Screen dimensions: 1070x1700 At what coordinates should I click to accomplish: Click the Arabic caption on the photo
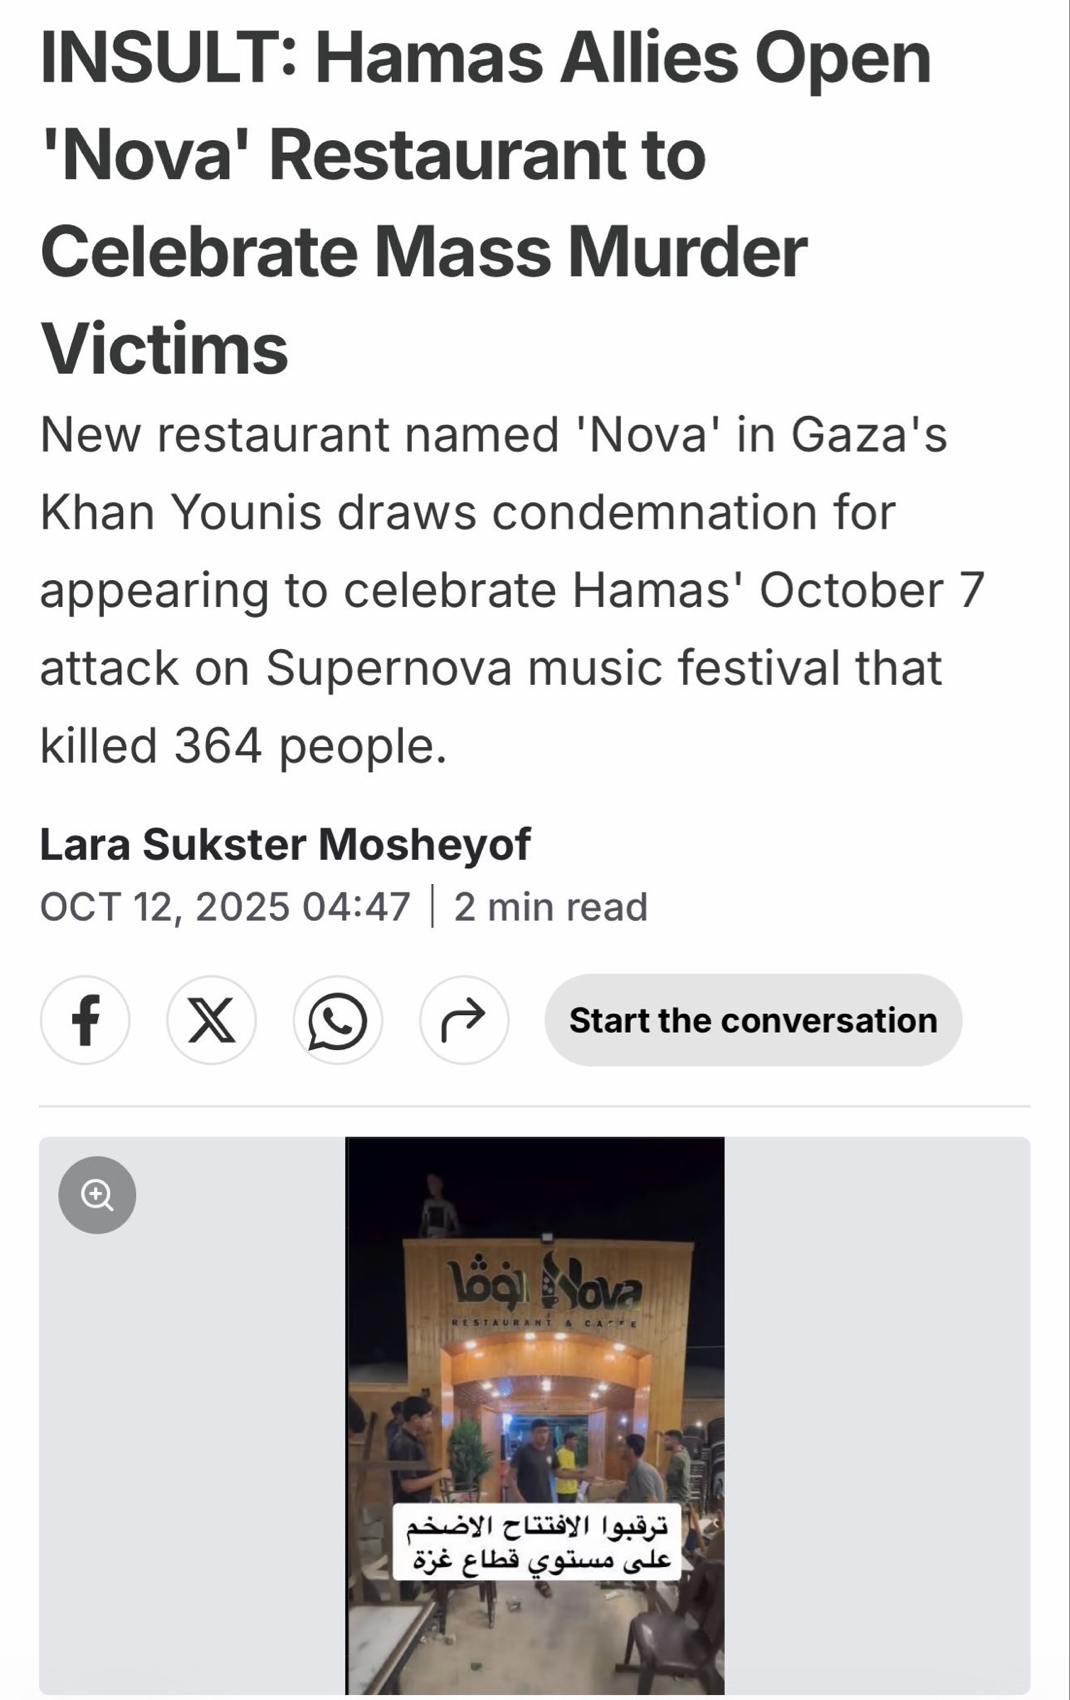(536, 1541)
